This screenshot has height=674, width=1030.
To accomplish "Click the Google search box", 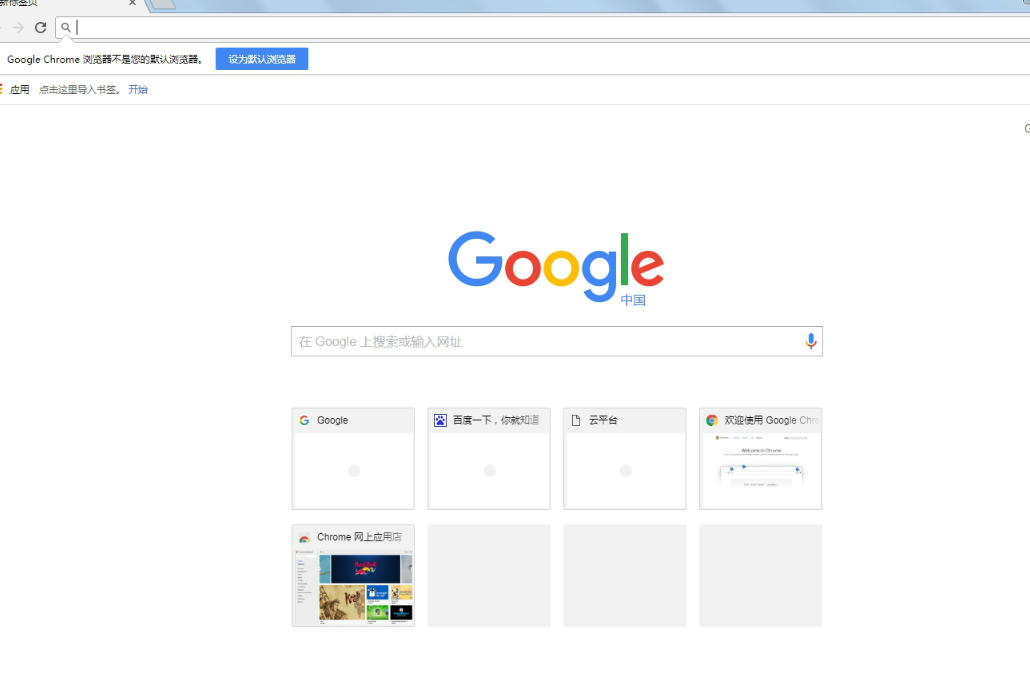I will pyautogui.click(x=557, y=342).
